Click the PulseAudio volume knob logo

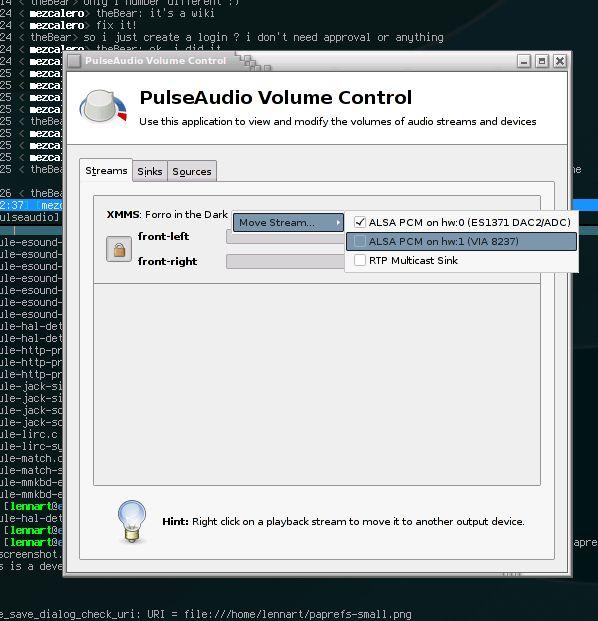(x=103, y=106)
